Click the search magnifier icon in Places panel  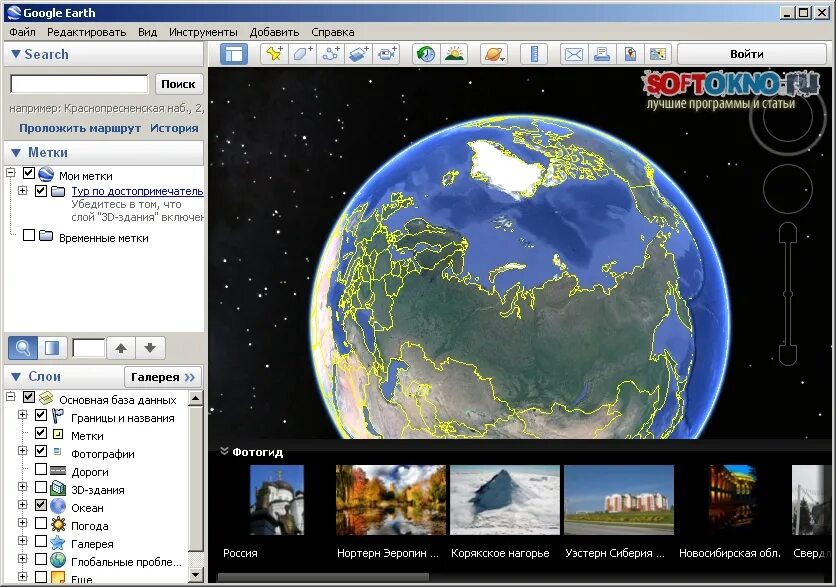tap(22, 348)
